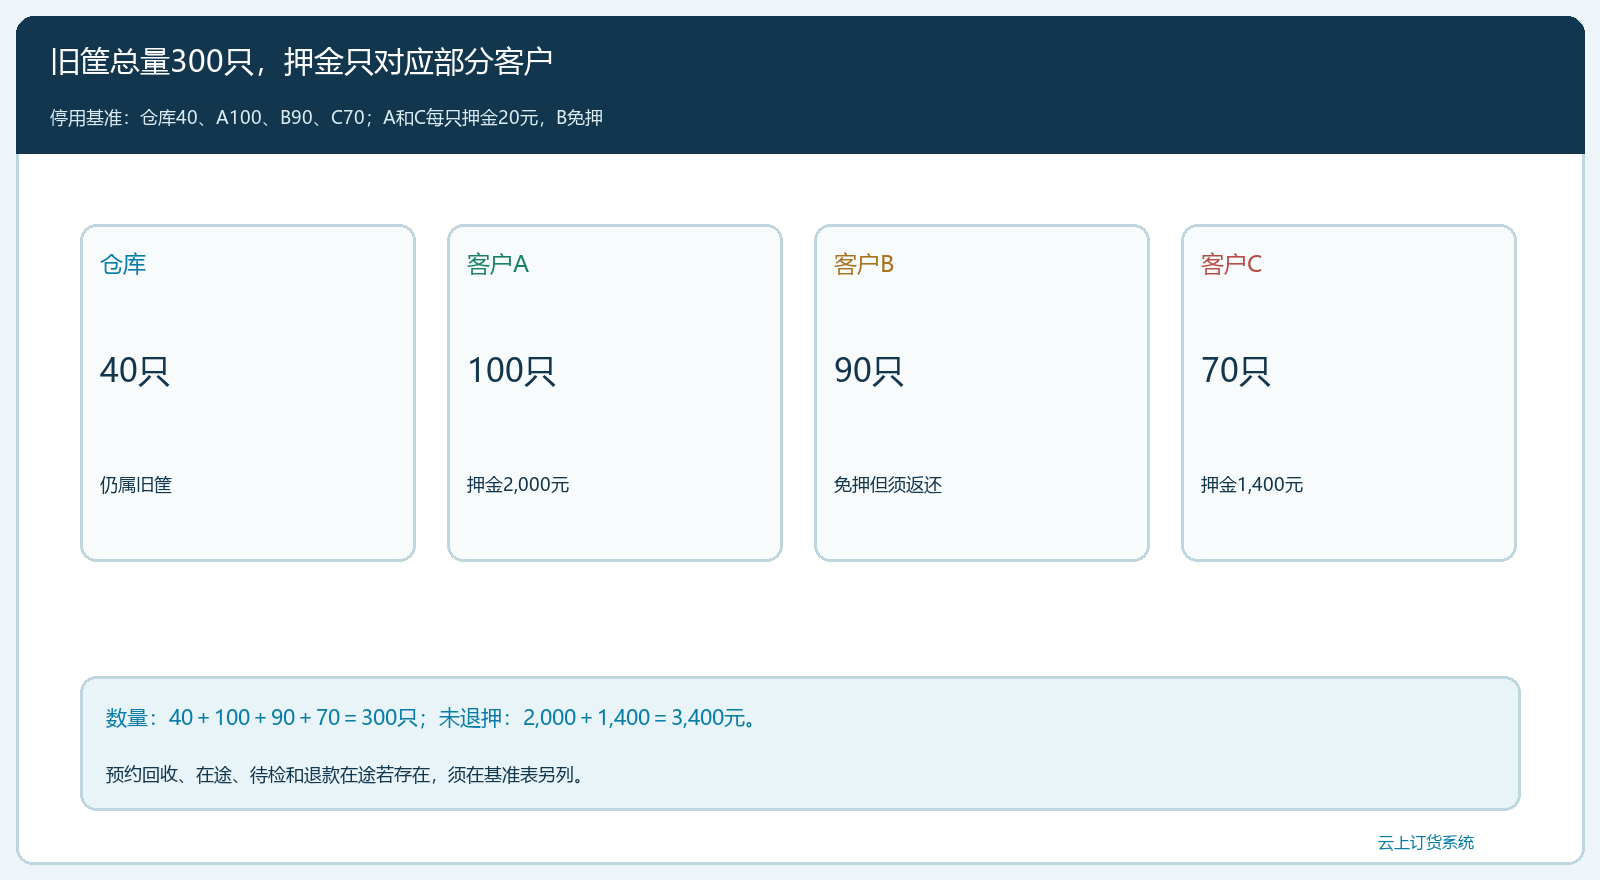Select the 40只 quantity value
This screenshot has height=880, width=1600.
tap(134, 370)
